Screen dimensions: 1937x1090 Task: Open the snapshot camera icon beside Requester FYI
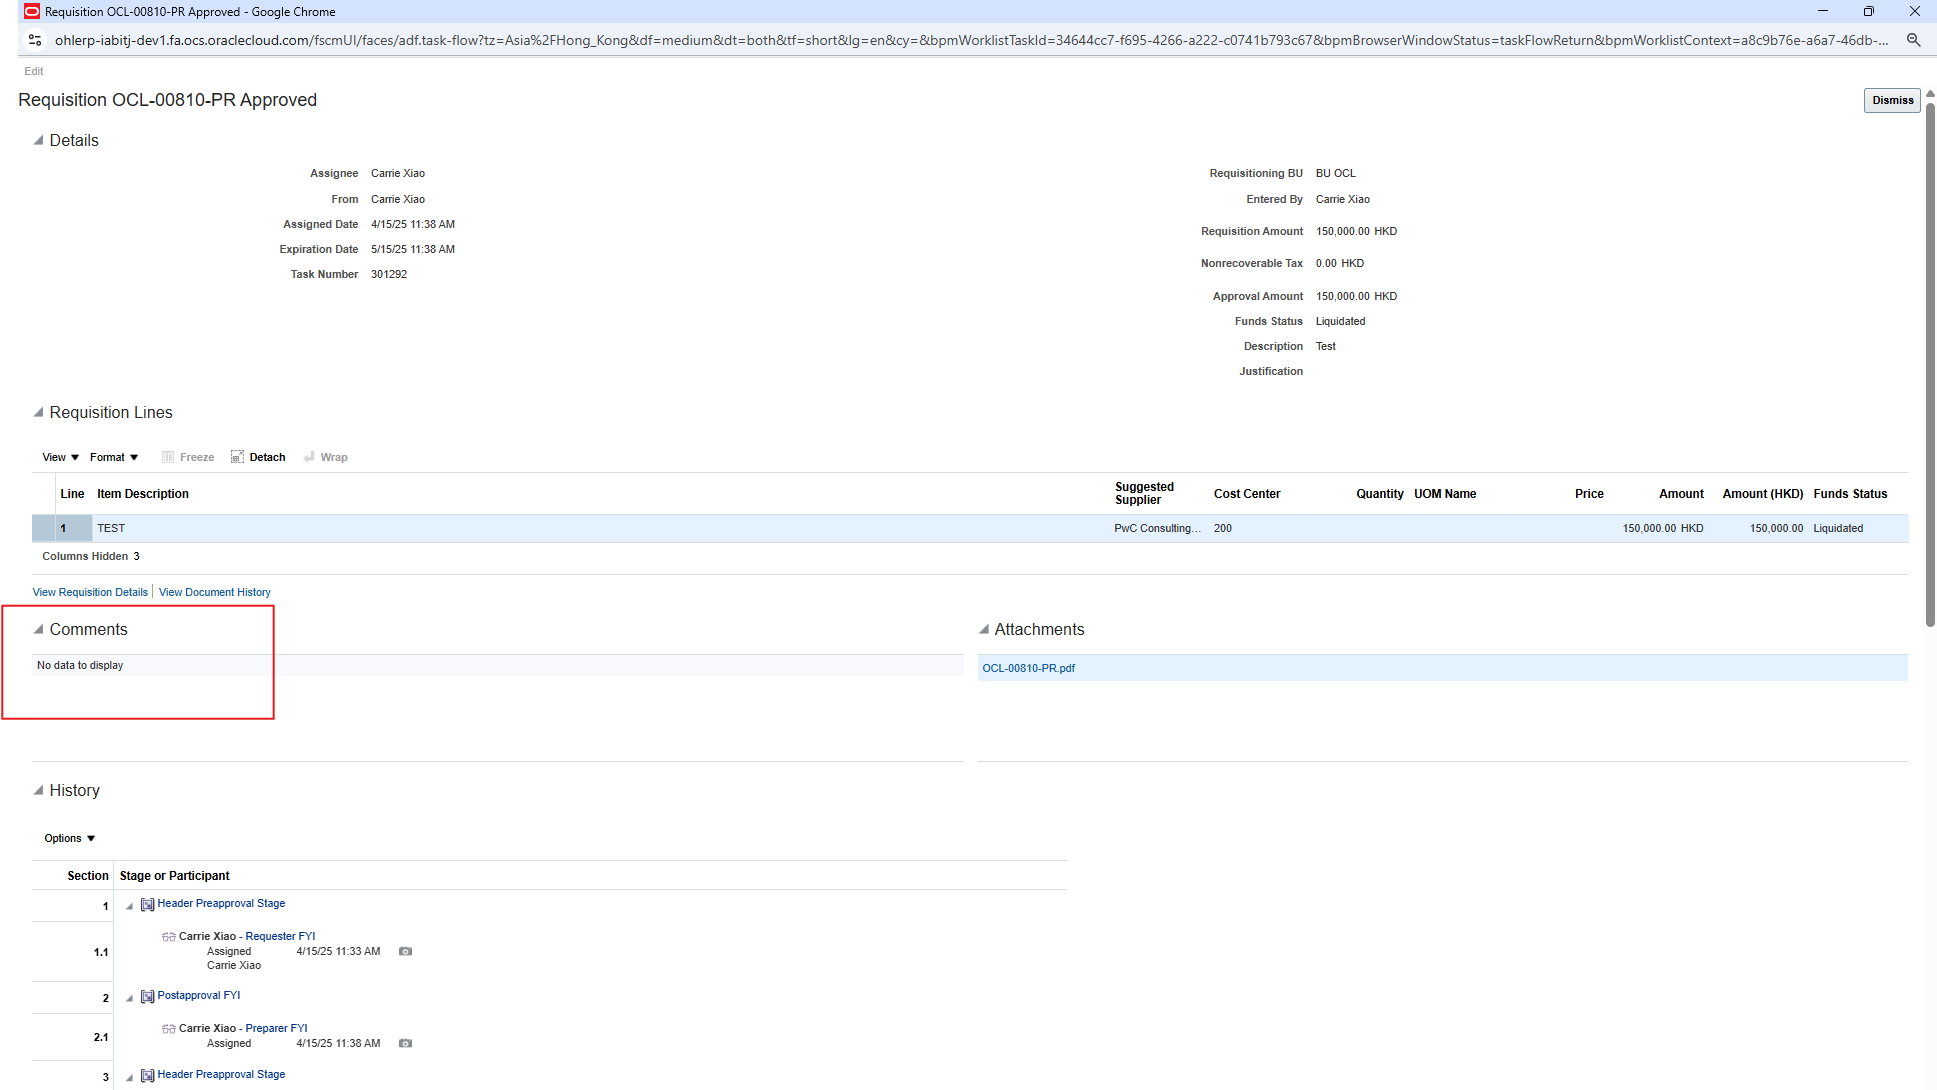point(405,951)
